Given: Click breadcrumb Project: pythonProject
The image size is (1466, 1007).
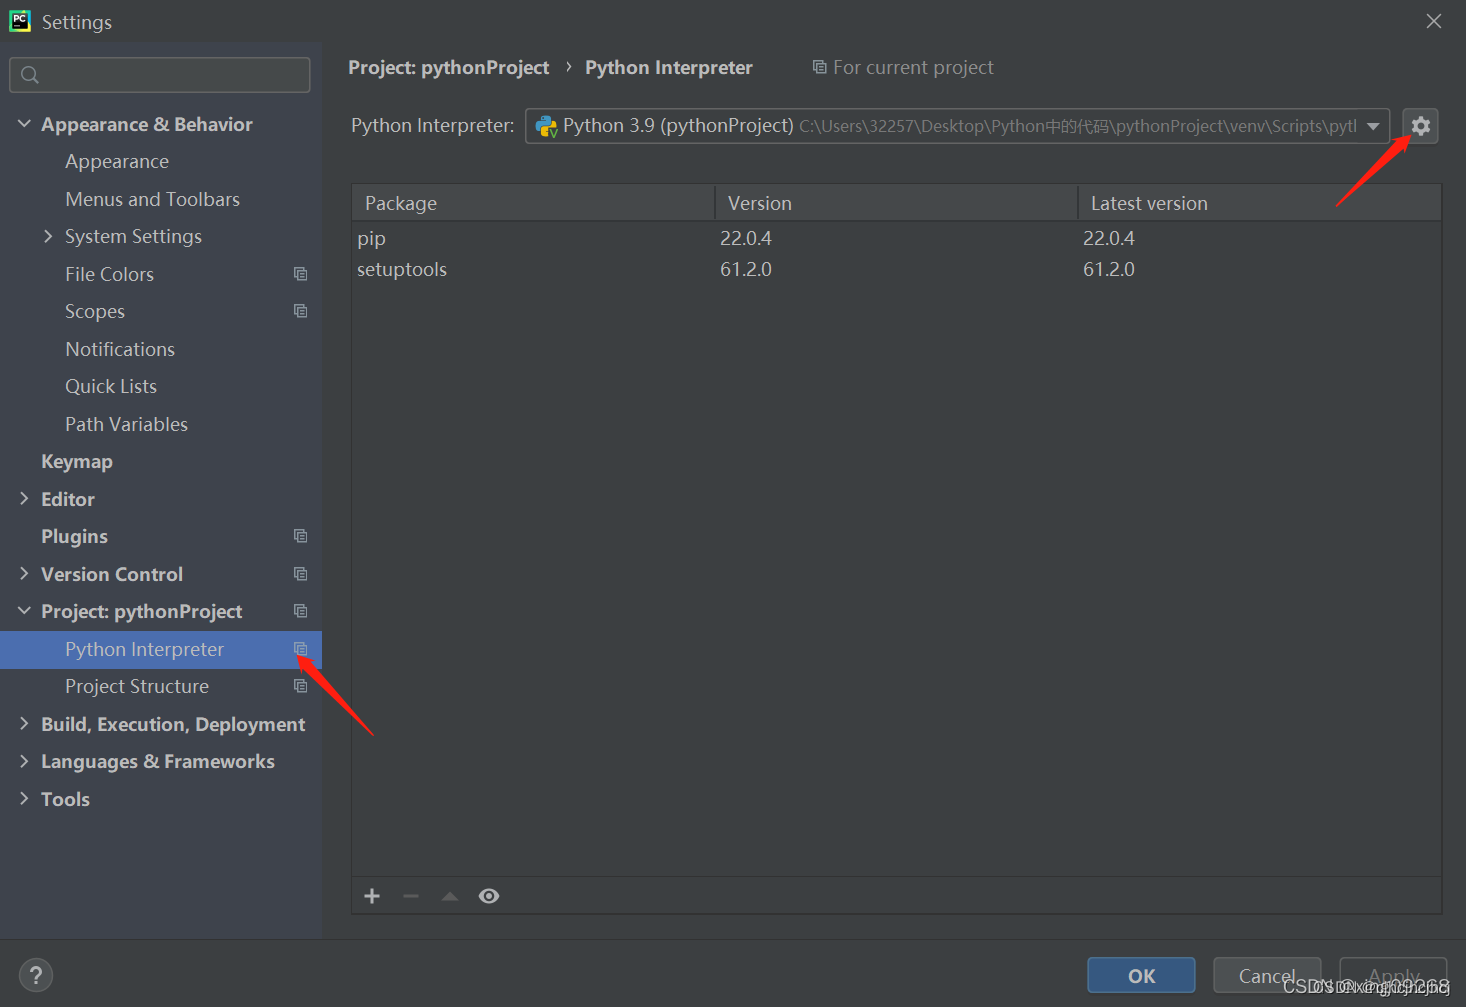Looking at the screenshot, I should [x=448, y=67].
